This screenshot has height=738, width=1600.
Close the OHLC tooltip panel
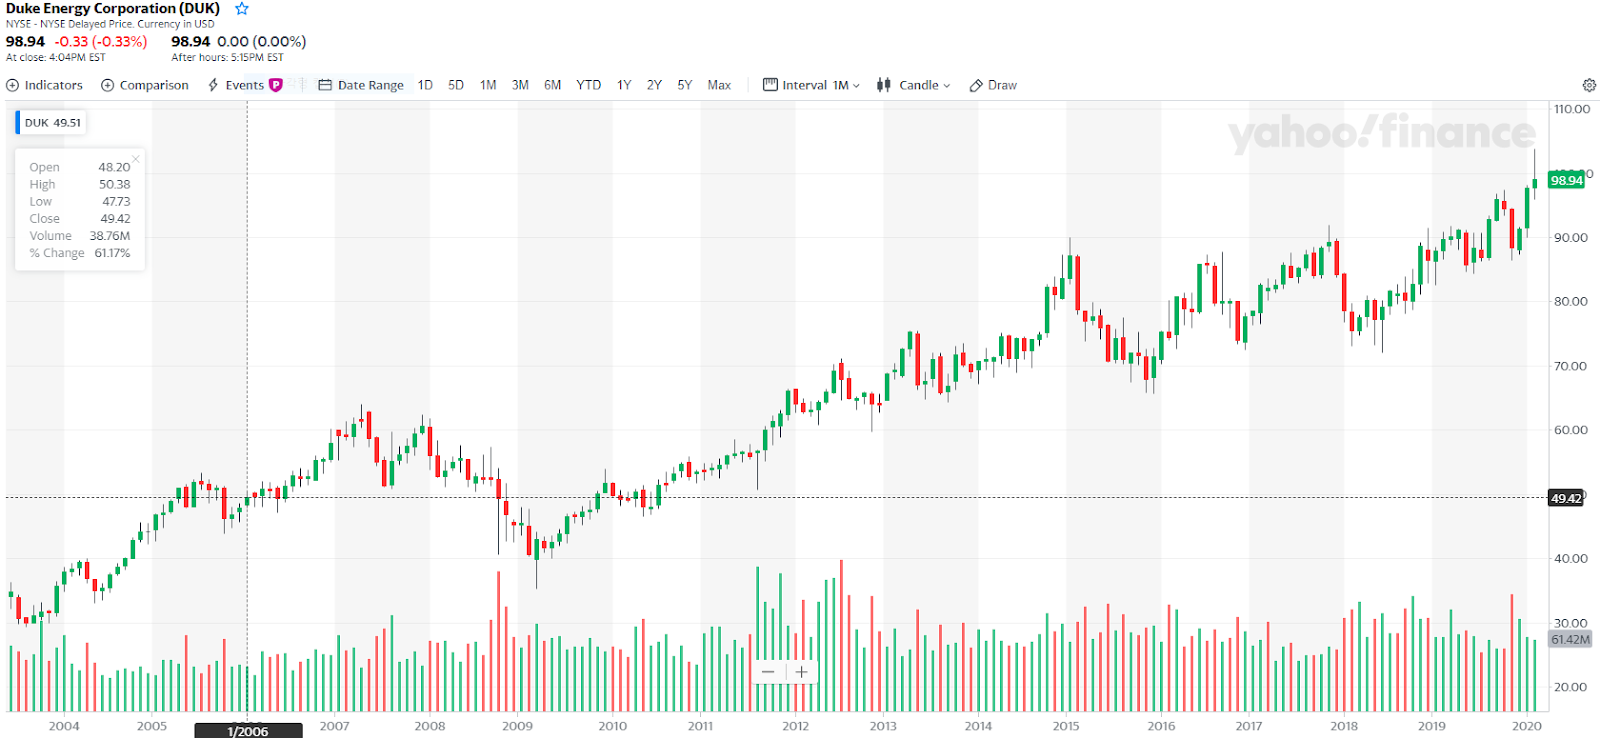(x=136, y=158)
